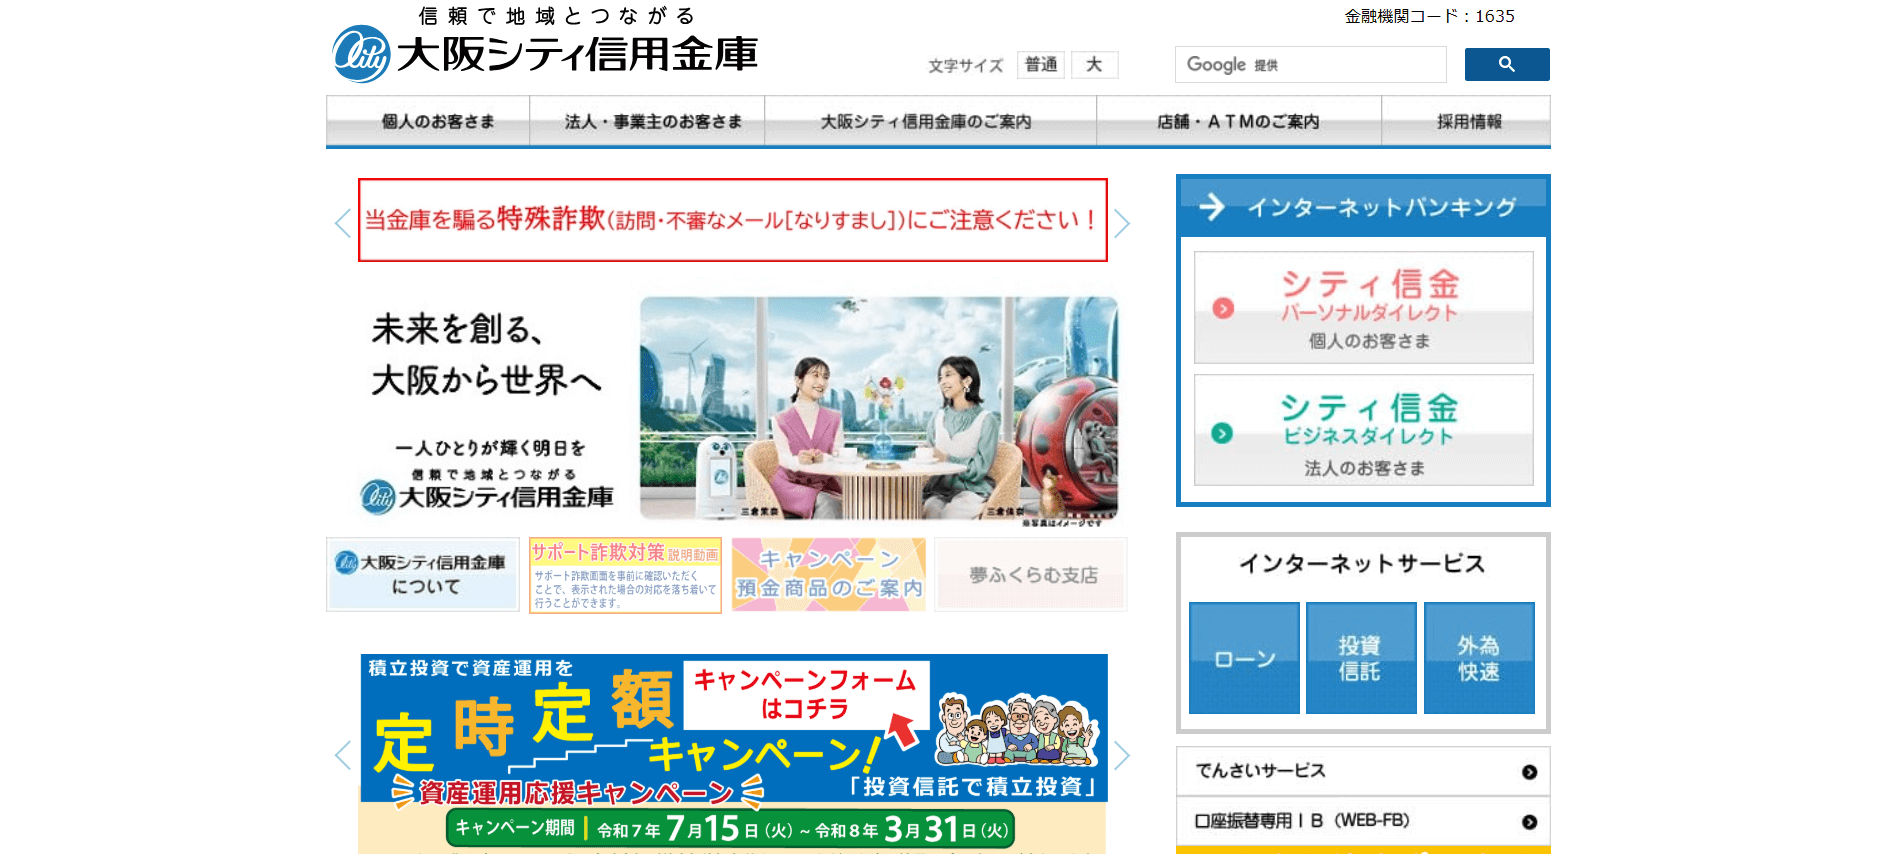
Task: Click the 文字サイズ label
Action: point(965,66)
